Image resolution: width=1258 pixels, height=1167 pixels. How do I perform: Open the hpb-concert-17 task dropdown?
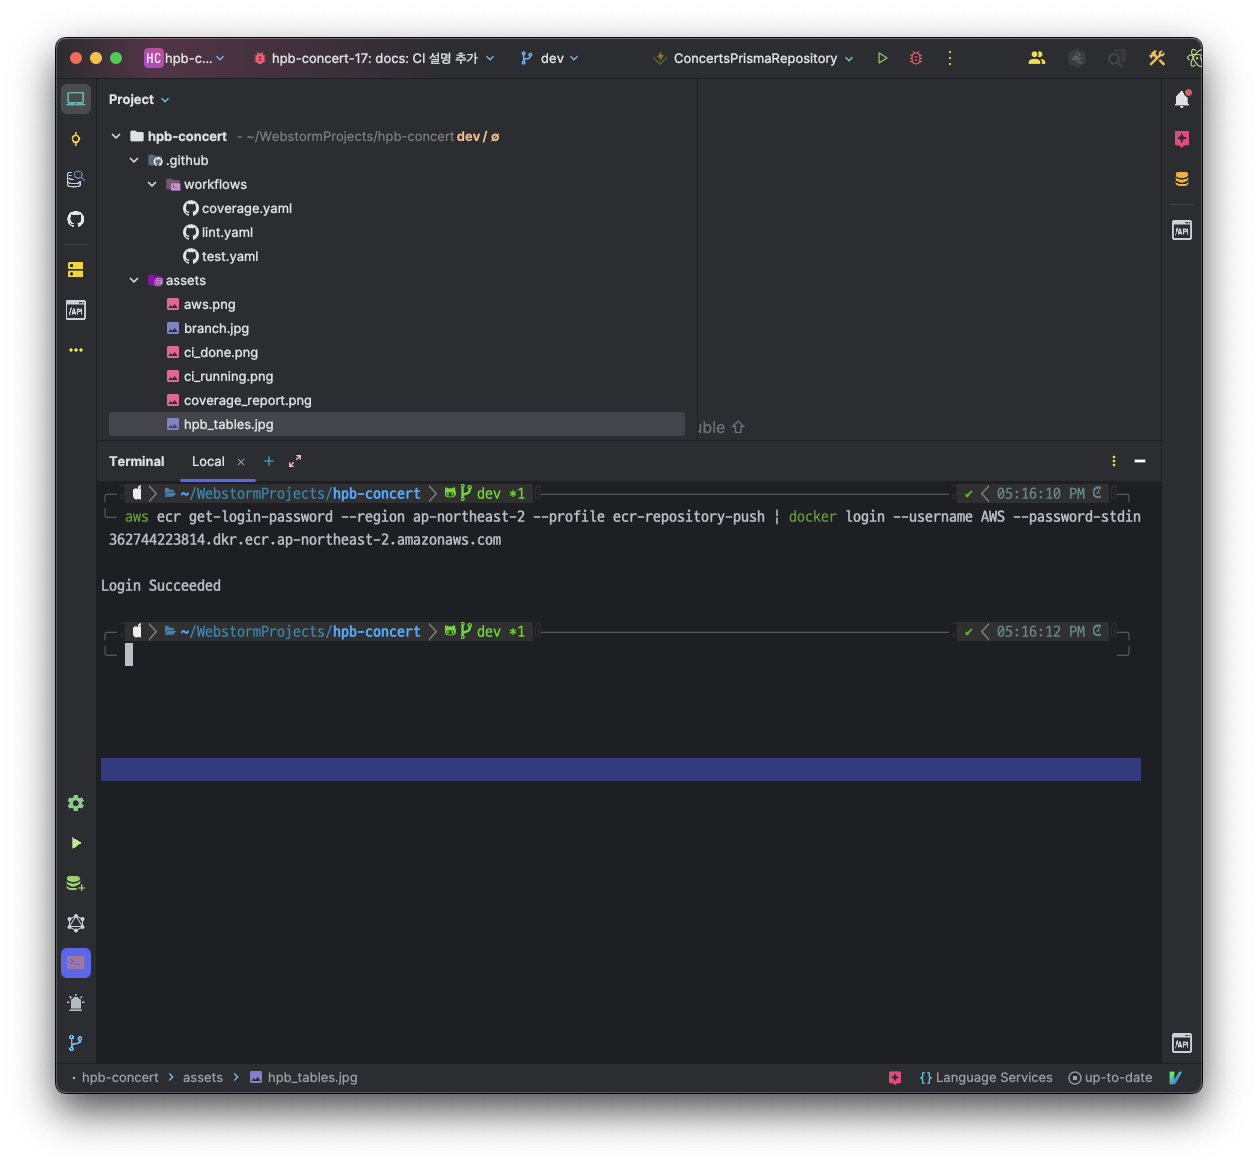(x=374, y=58)
